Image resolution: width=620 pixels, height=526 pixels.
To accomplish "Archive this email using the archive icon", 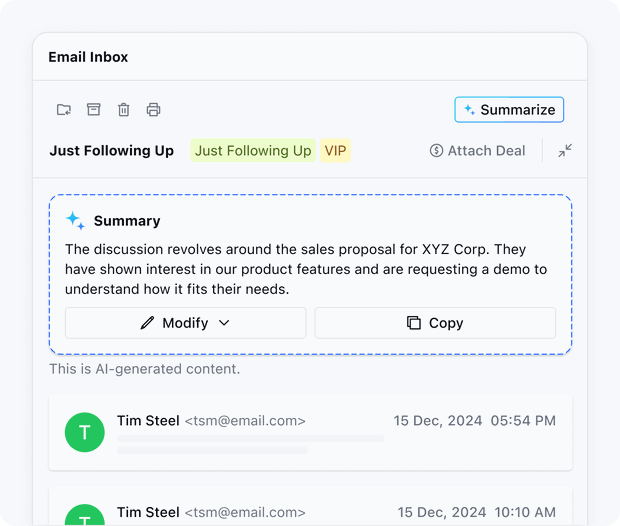I will tap(94, 110).
